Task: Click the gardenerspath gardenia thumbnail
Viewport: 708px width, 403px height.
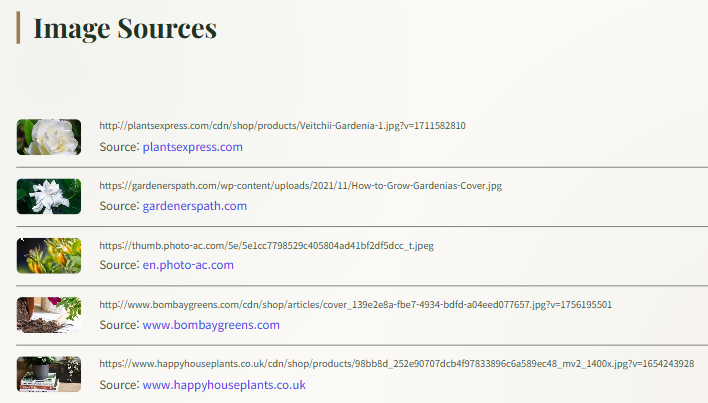Action: pyautogui.click(x=49, y=196)
